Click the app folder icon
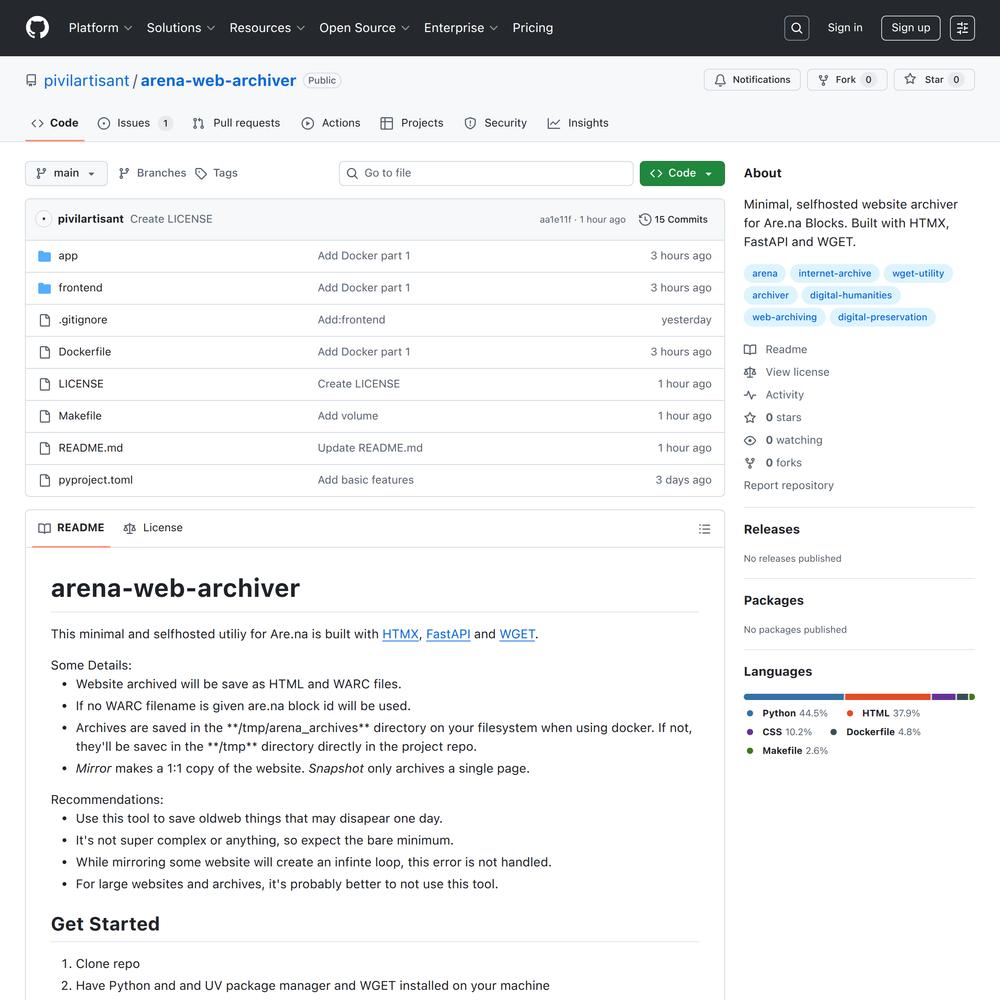Viewport: 1000px width, 1000px height. click(x=44, y=256)
